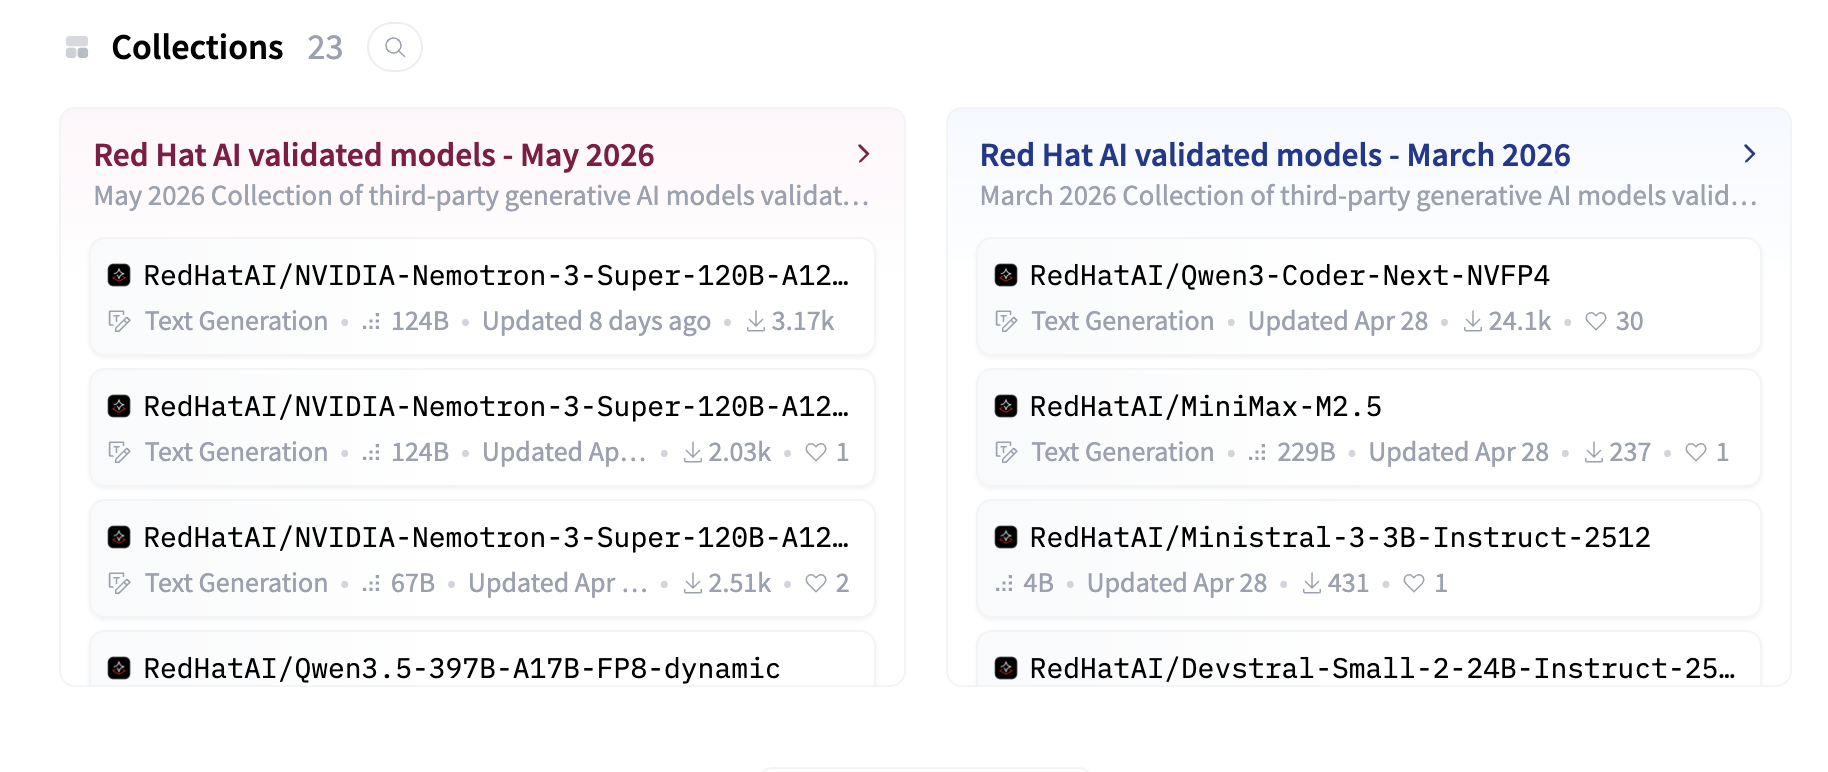This screenshot has width=1828, height=772.
Task: Click the download icon beside 2.03k
Action: point(693,452)
